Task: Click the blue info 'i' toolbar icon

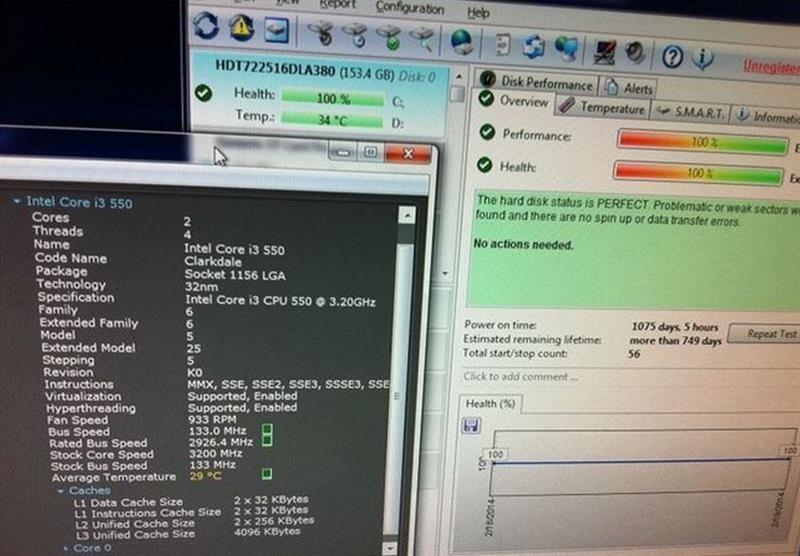Action: 703,58
